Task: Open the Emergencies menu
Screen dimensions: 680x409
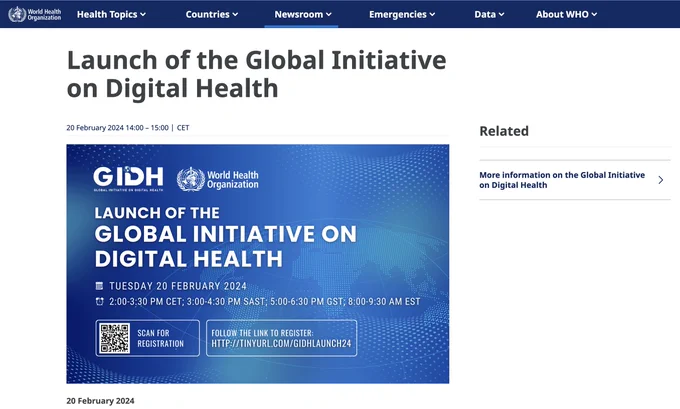Action: point(402,14)
